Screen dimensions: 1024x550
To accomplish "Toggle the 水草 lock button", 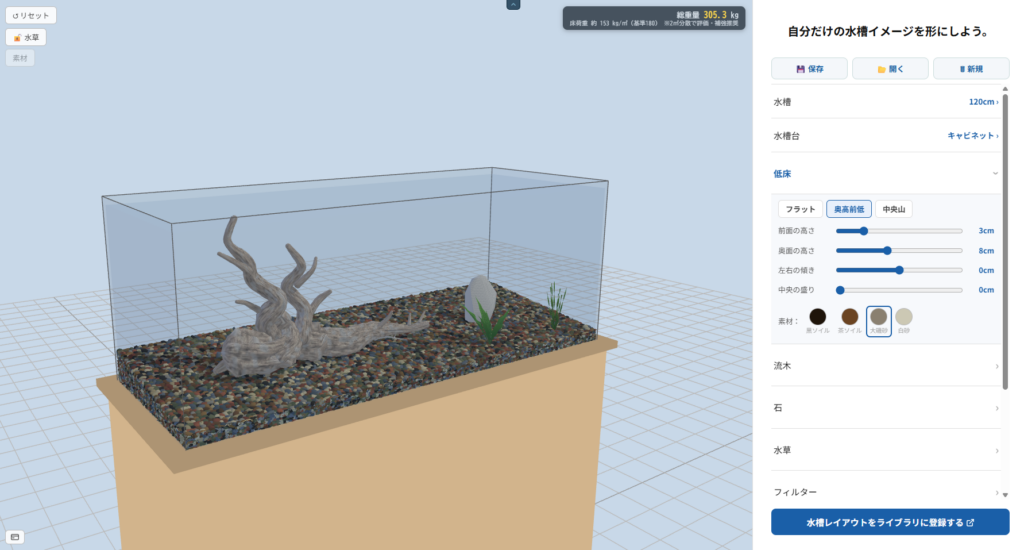I will (x=26, y=37).
